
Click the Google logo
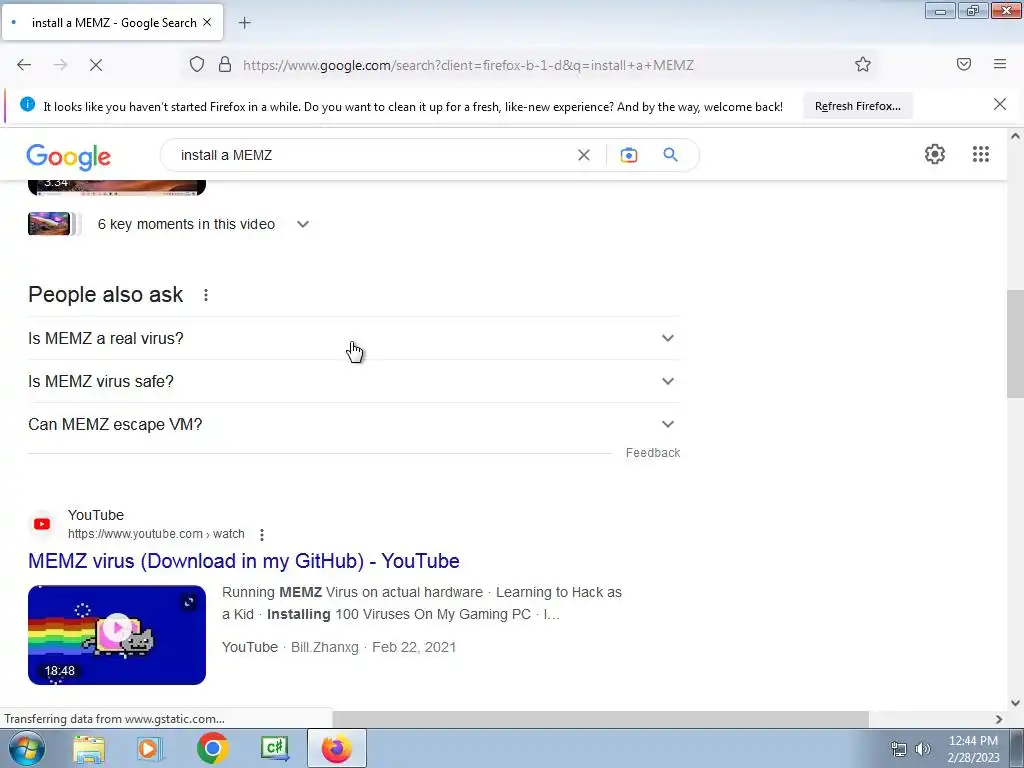coord(69,157)
